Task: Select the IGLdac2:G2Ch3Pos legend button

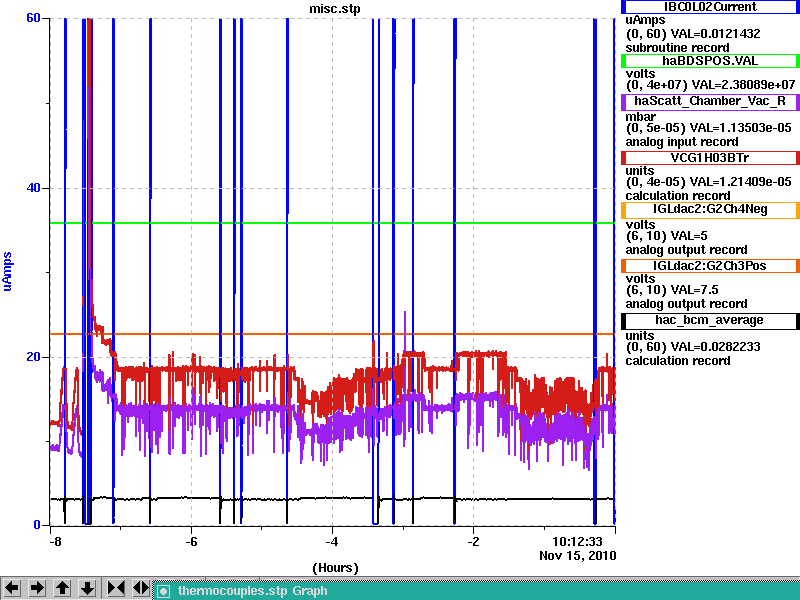Action: pyautogui.click(x=710, y=266)
